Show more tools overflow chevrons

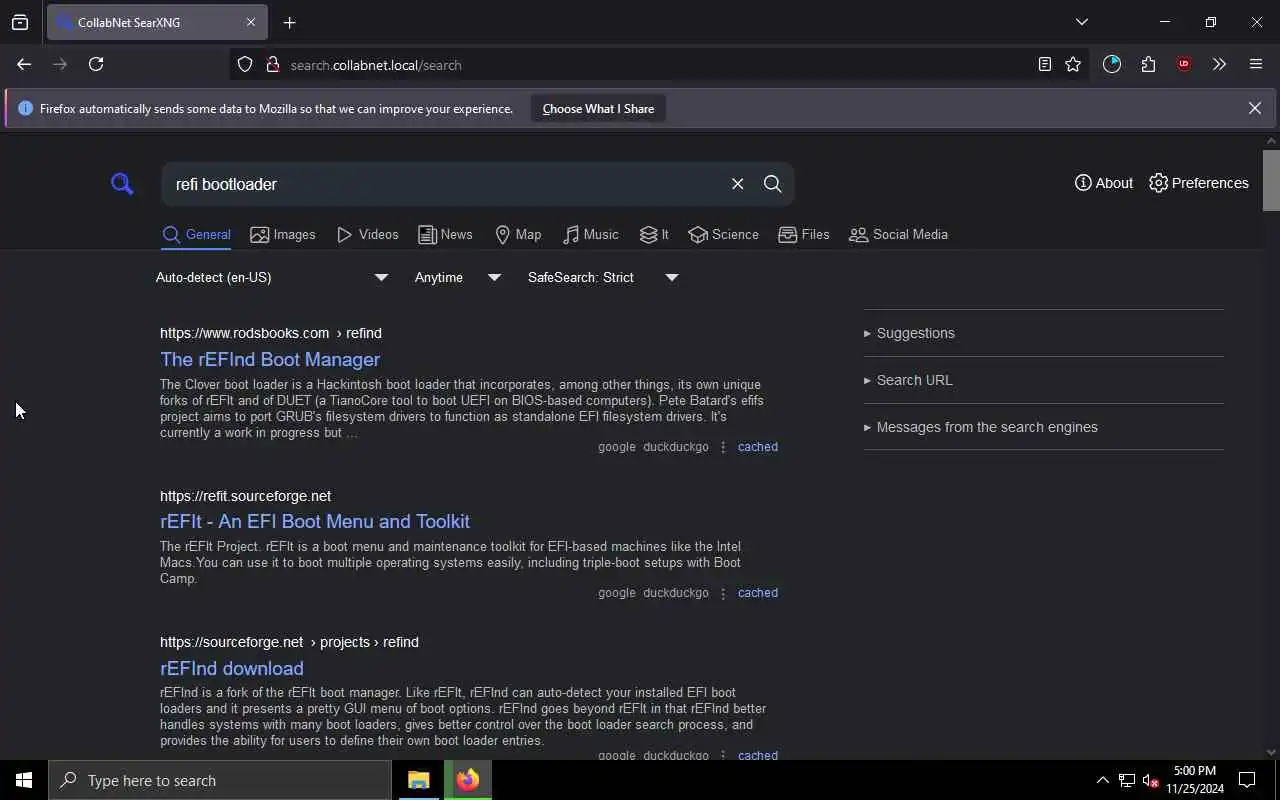tap(1219, 64)
